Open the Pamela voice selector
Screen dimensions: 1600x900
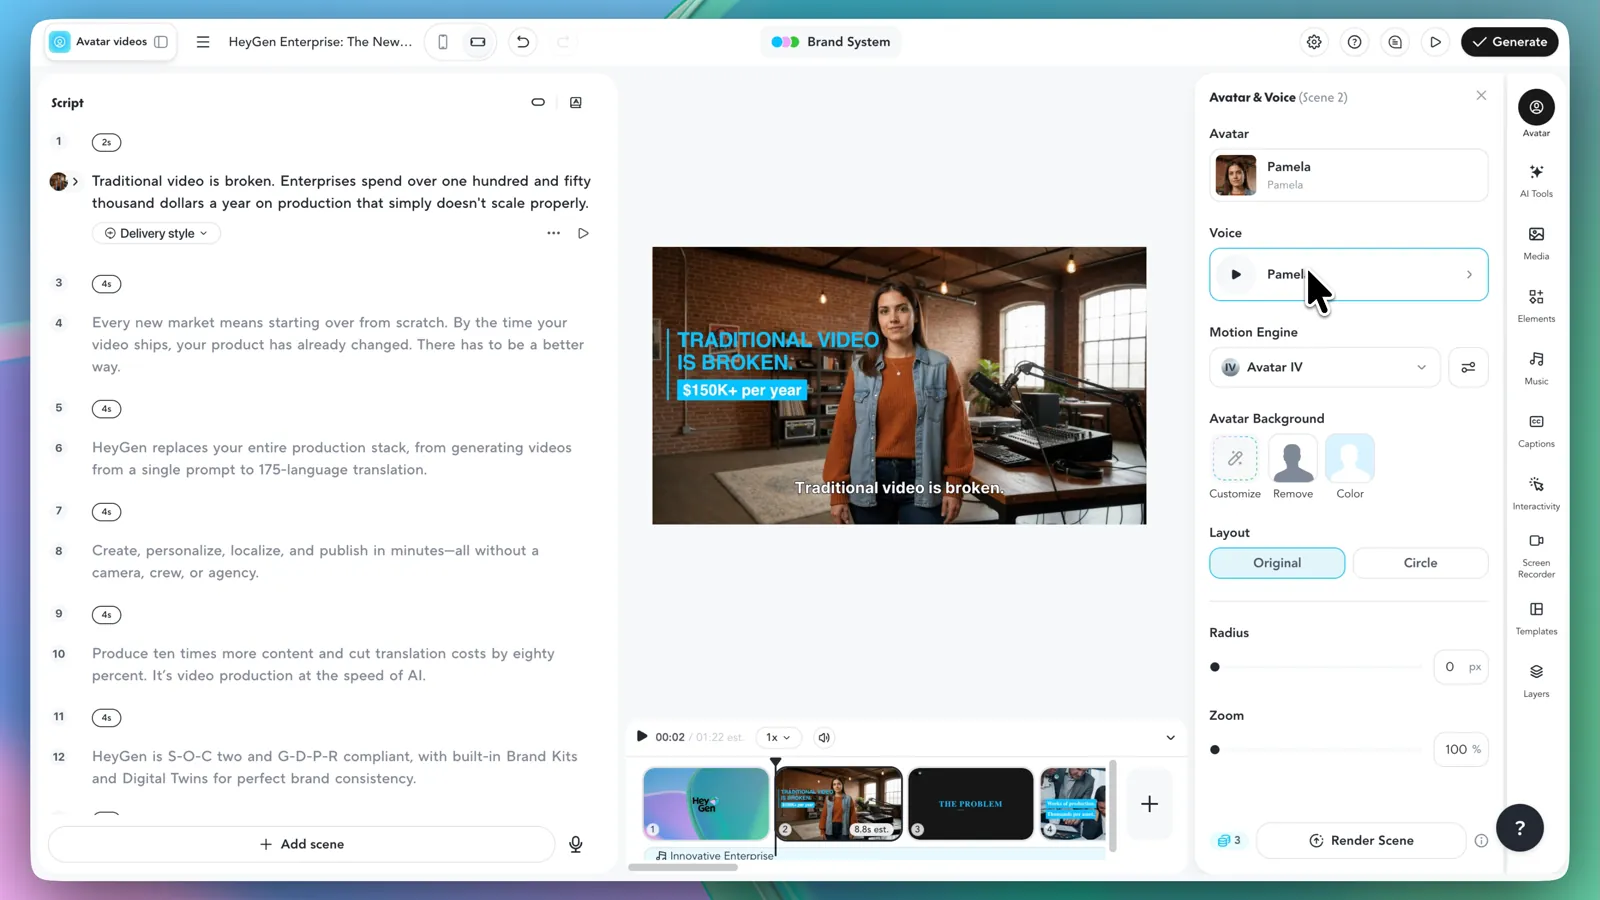pos(1348,274)
